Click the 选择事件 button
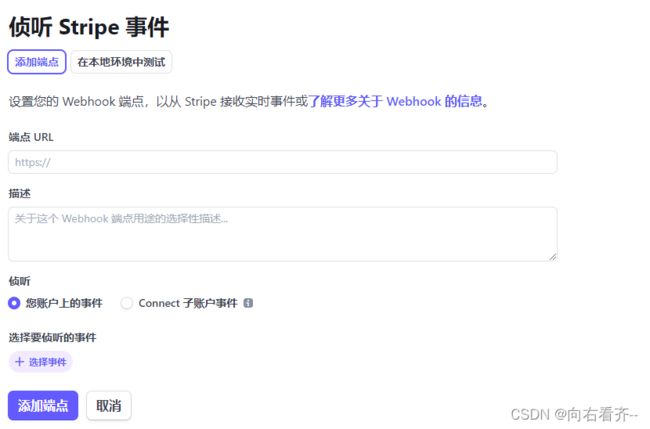This screenshot has height=429, width=650. click(40, 362)
